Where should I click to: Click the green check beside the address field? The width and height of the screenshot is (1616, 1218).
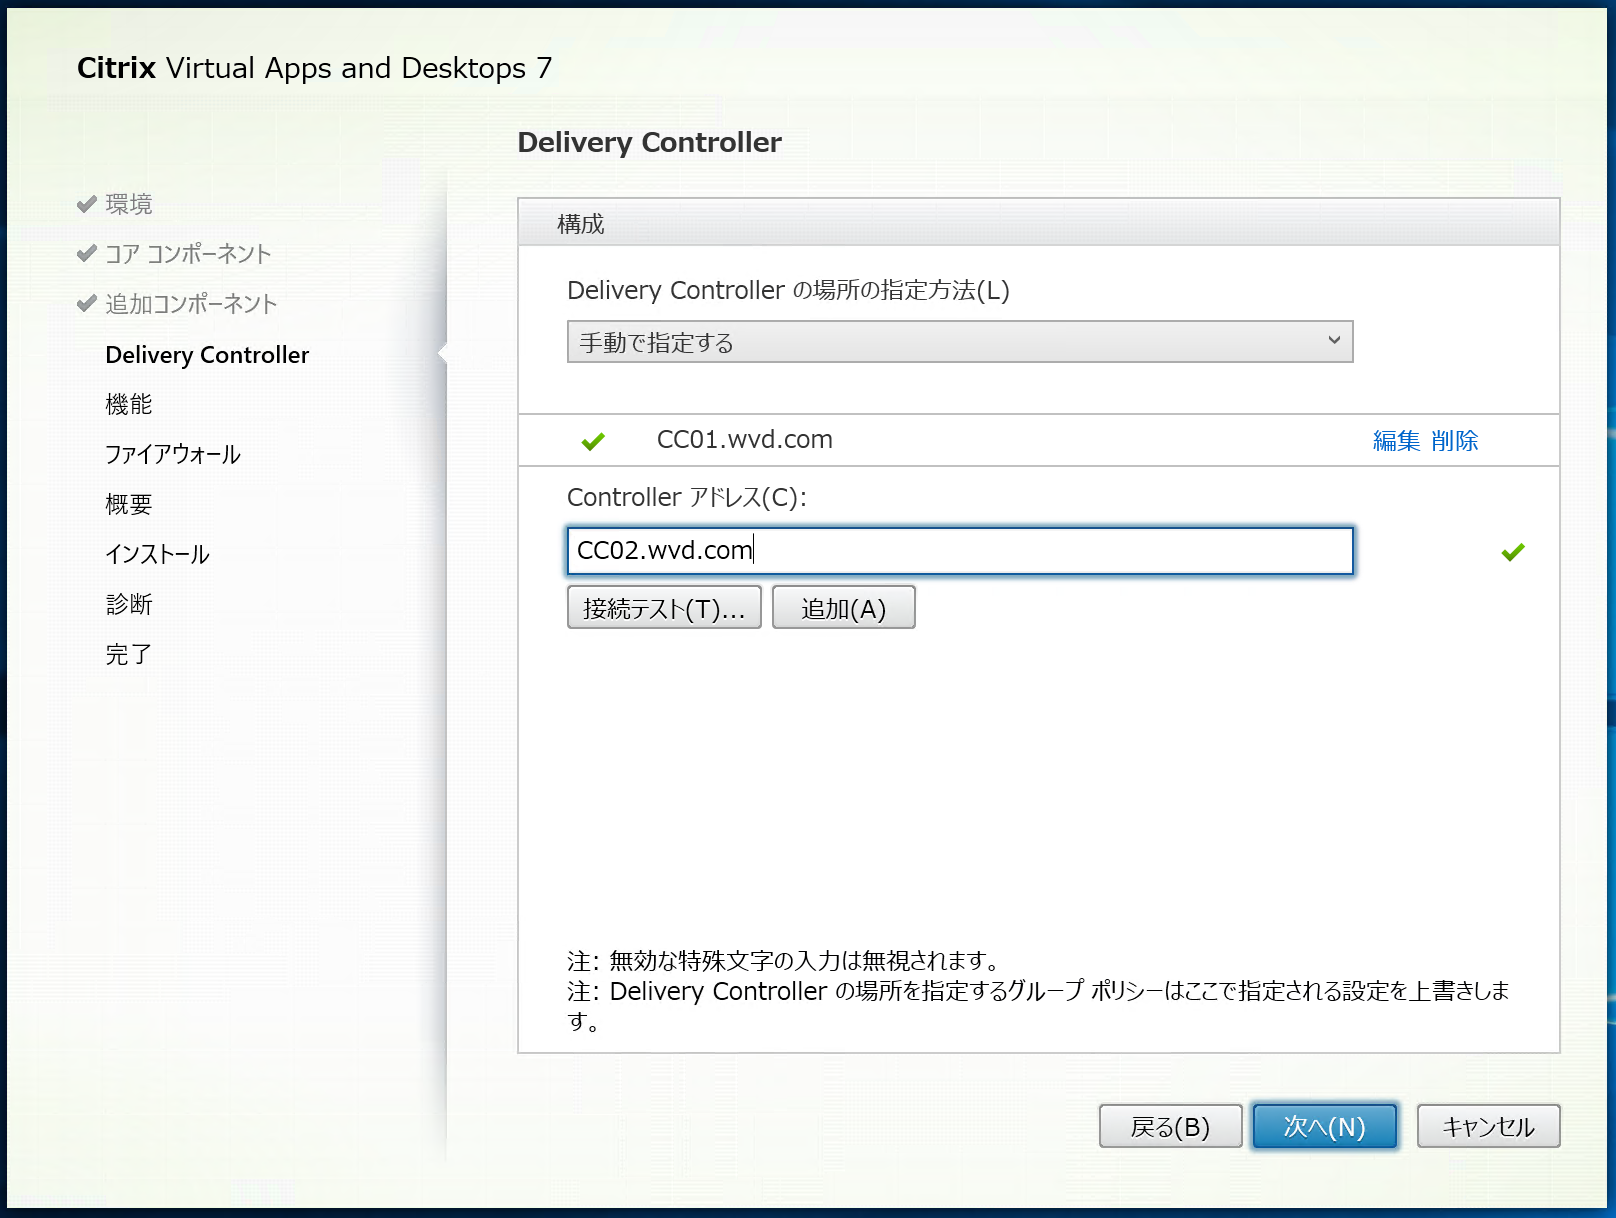(x=1513, y=550)
